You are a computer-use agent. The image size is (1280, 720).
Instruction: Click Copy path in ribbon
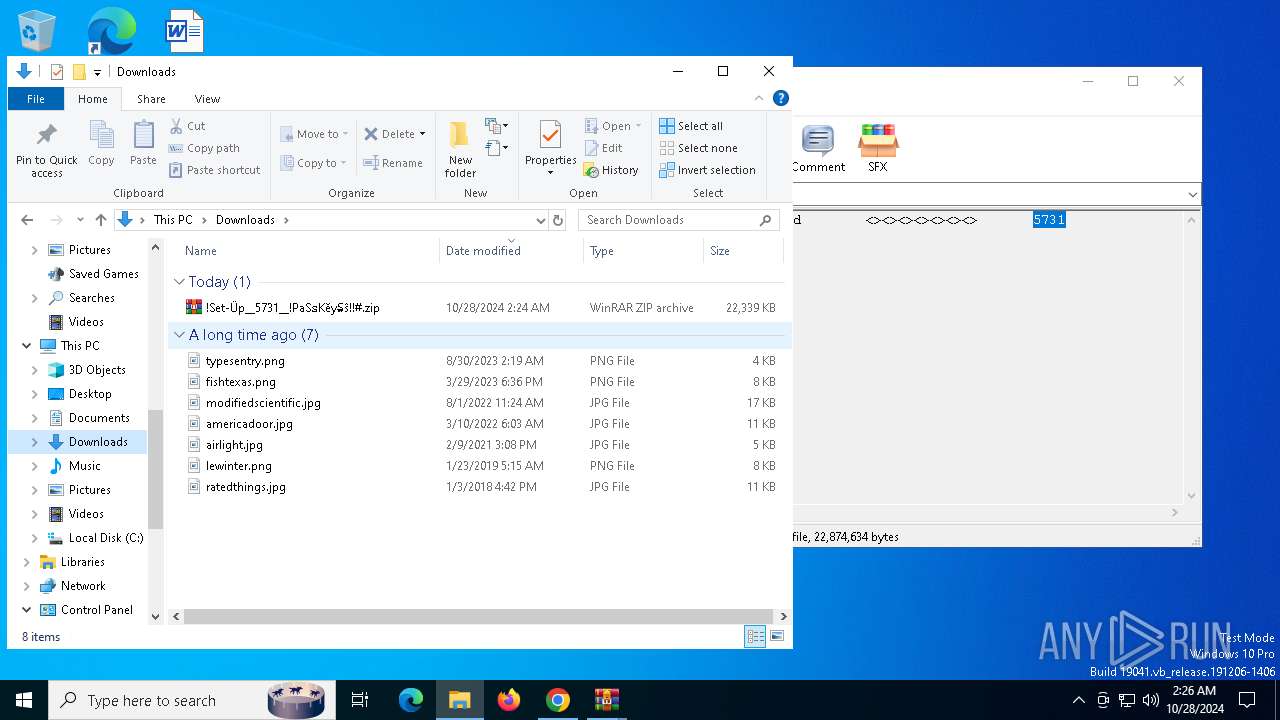point(204,148)
